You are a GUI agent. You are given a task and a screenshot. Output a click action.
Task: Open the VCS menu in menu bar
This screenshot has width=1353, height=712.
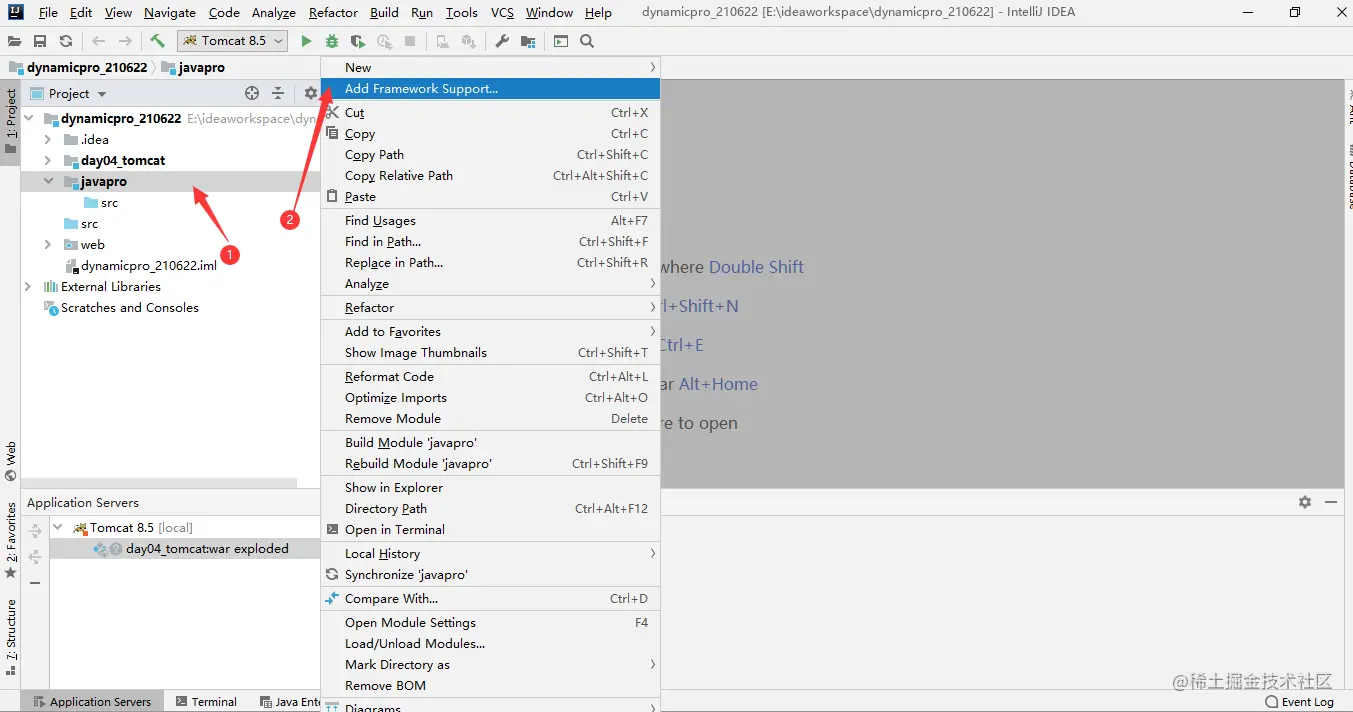point(503,13)
